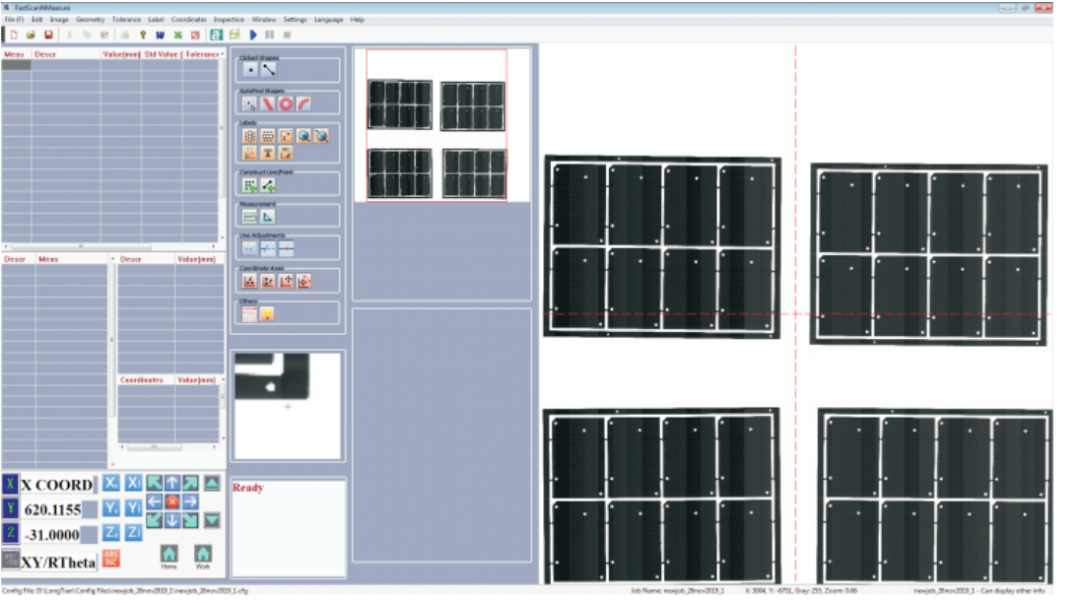Open the Geometry menu
The image size is (1080, 603).
point(90,19)
